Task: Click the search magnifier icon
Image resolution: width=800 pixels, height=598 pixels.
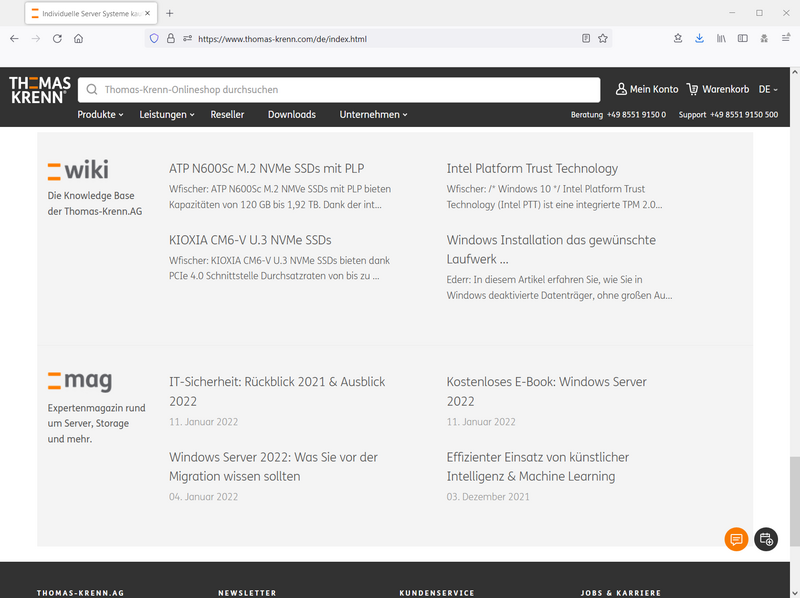Action: click(92, 90)
